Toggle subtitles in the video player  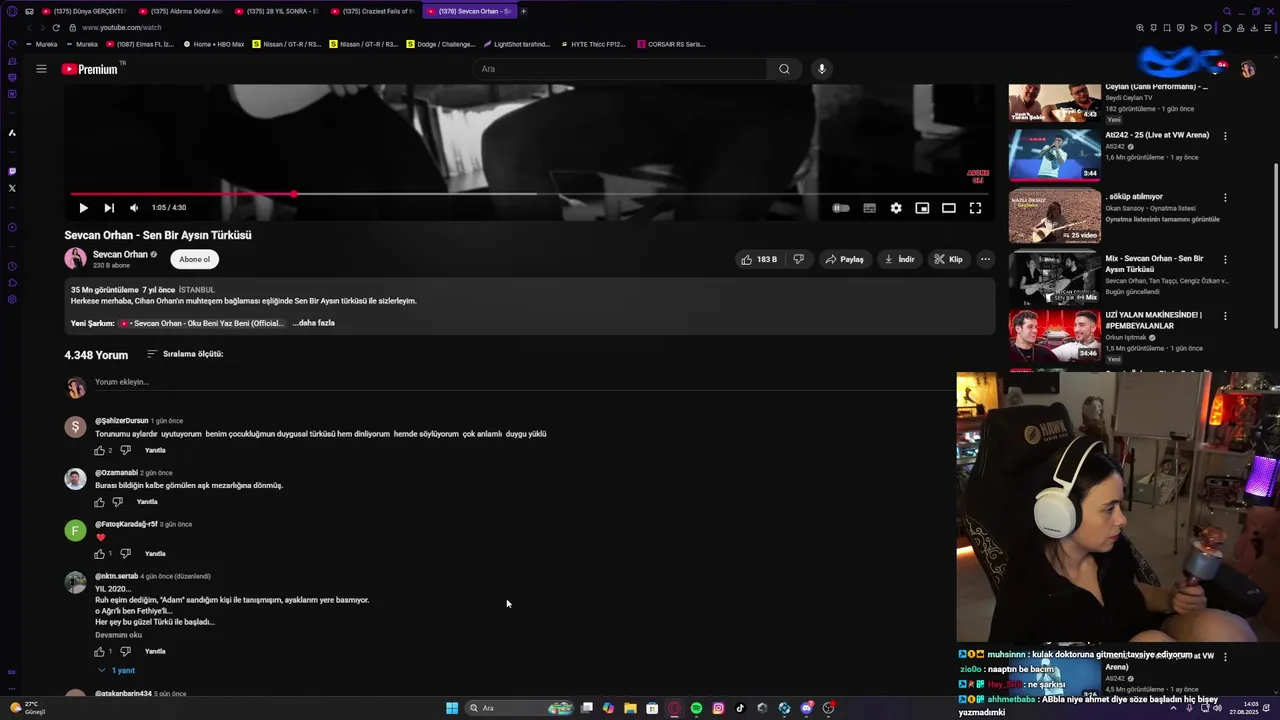tap(869, 208)
